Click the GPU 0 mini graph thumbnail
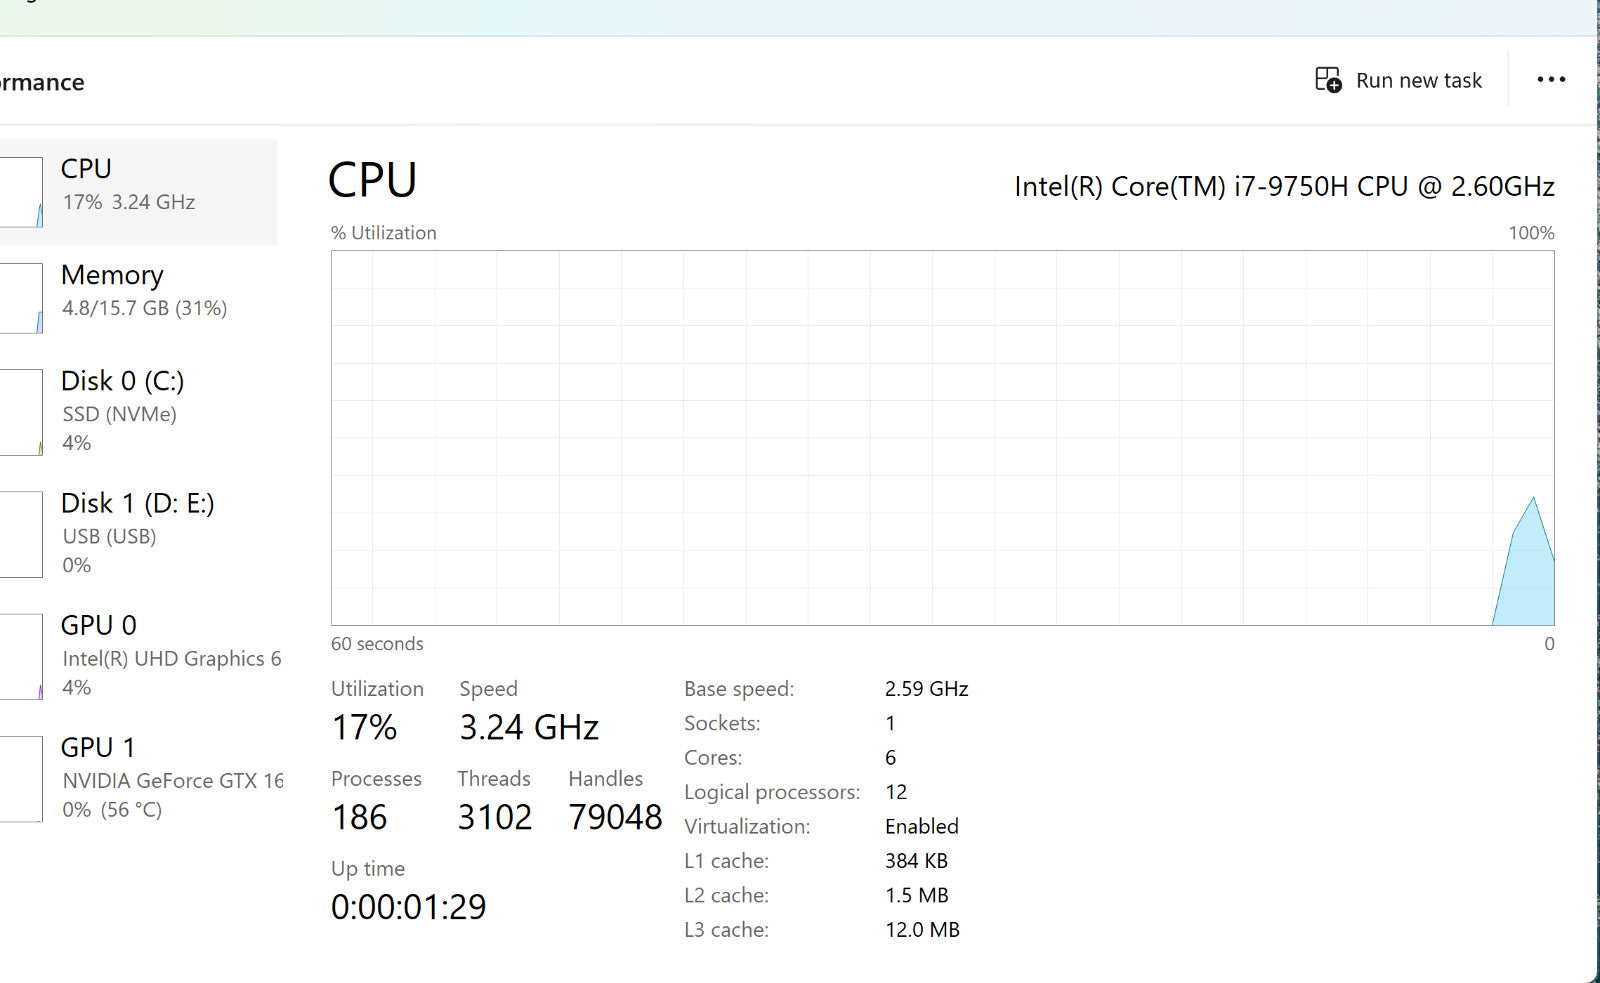This screenshot has width=1600, height=983. 21,656
